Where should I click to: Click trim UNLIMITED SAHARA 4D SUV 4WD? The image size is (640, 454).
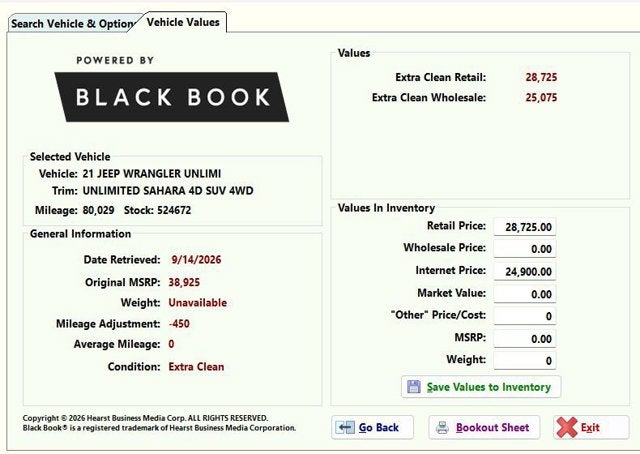coord(168,191)
